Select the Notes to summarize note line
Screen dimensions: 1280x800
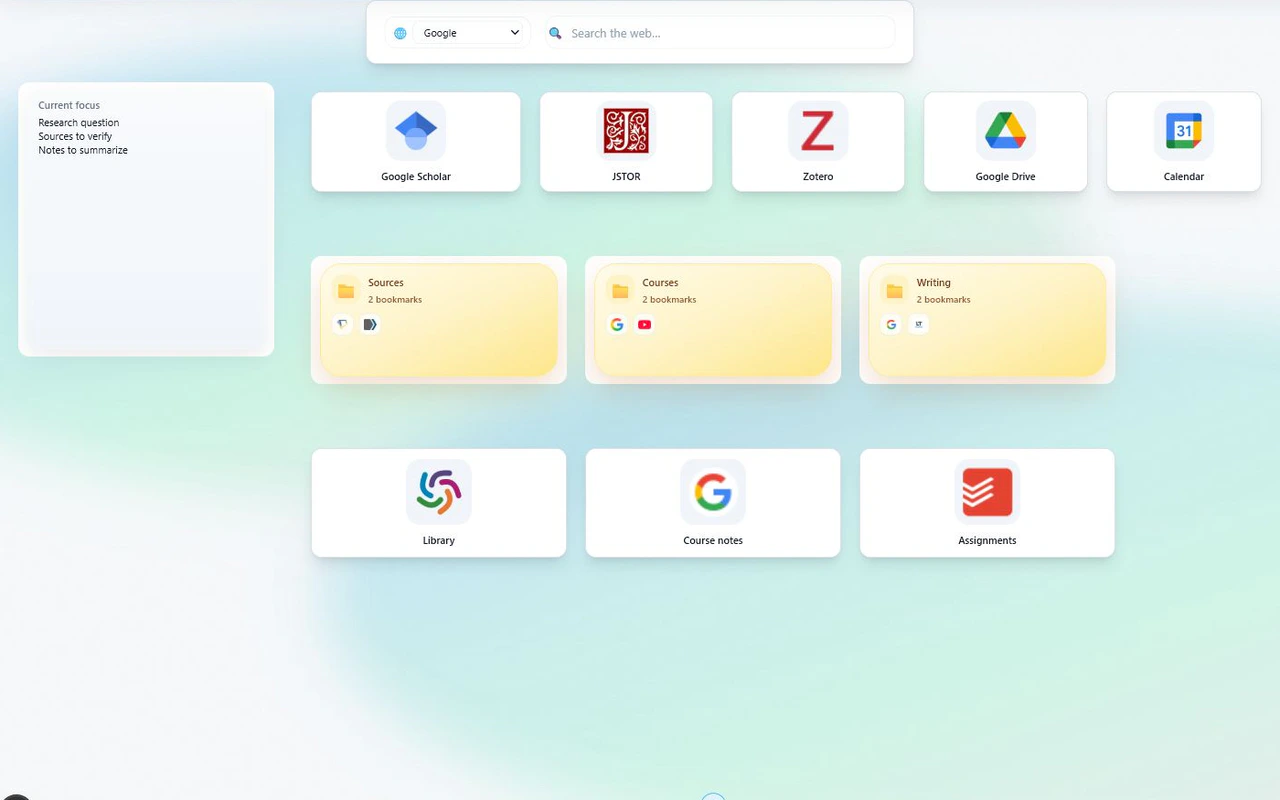(x=83, y=151)
